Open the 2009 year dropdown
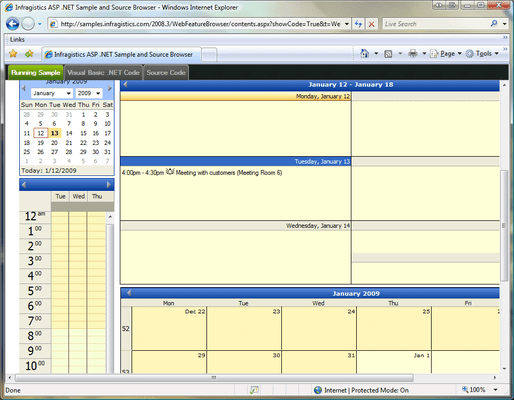The image size is (514, 400). pyautogui.click(x=89, y=93)
